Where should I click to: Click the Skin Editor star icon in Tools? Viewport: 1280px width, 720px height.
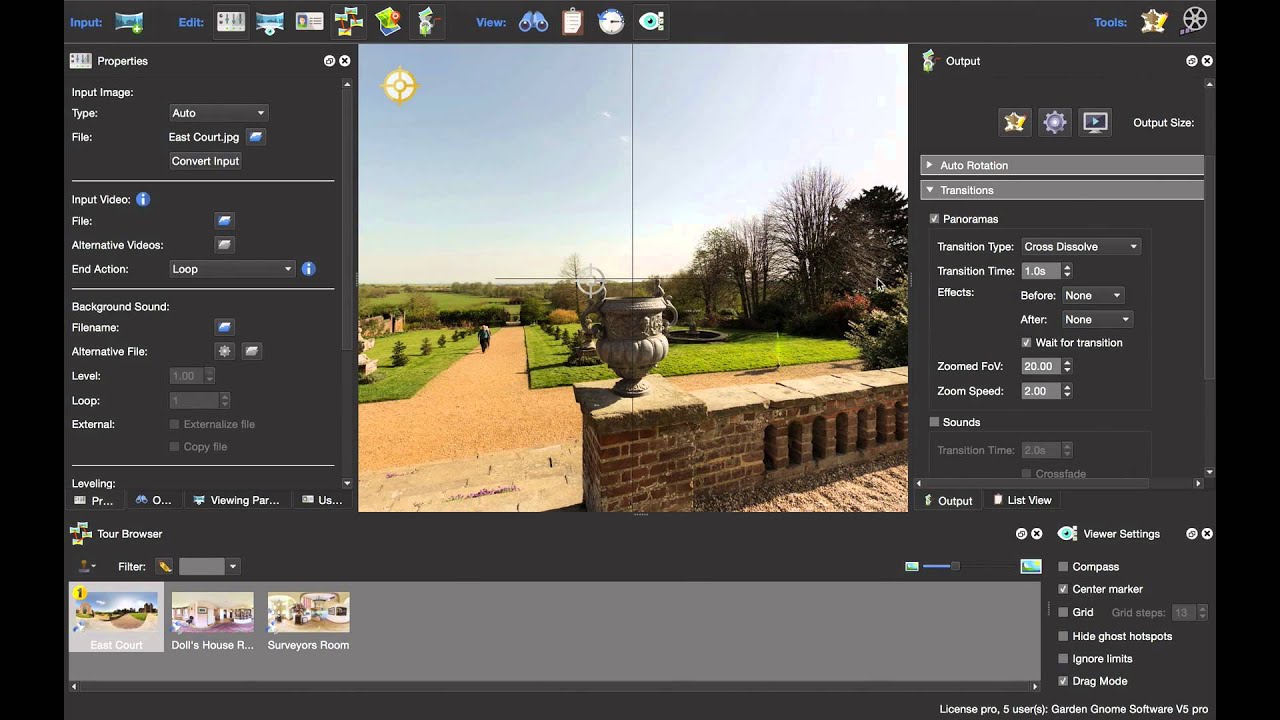tap(1154, 21)
